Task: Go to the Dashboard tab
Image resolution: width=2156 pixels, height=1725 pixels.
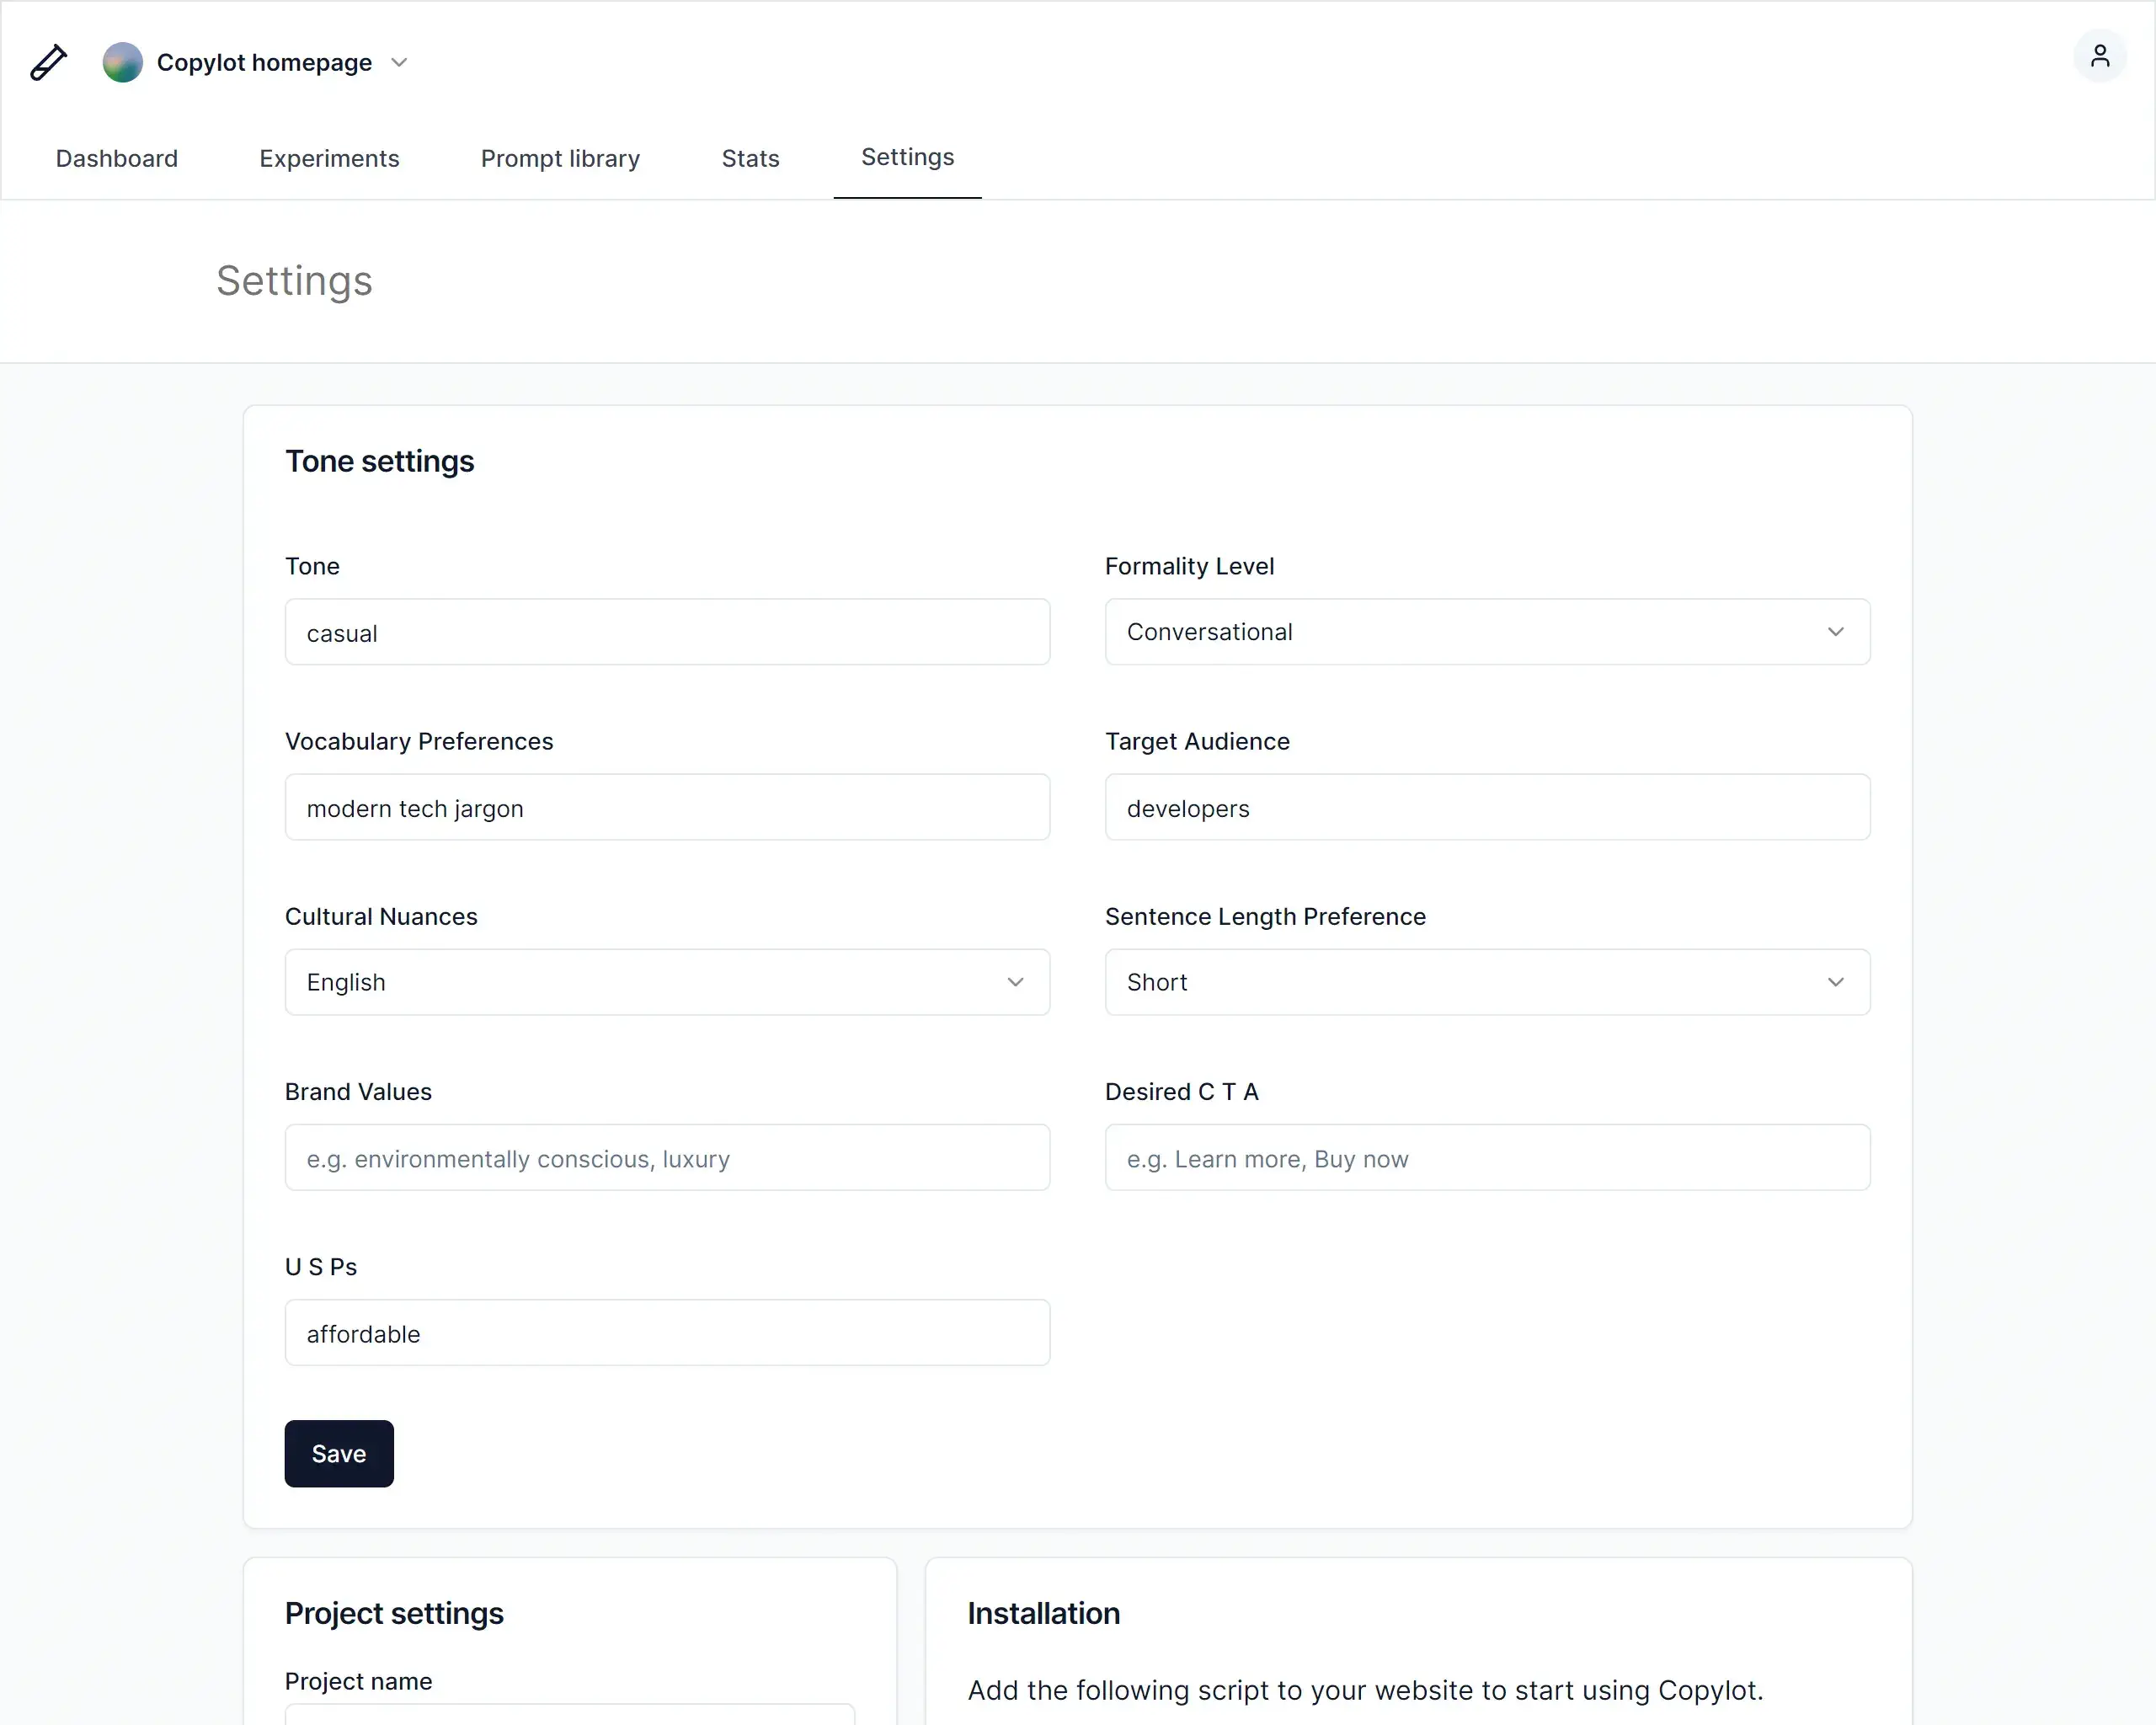Action: coord(117,158)
